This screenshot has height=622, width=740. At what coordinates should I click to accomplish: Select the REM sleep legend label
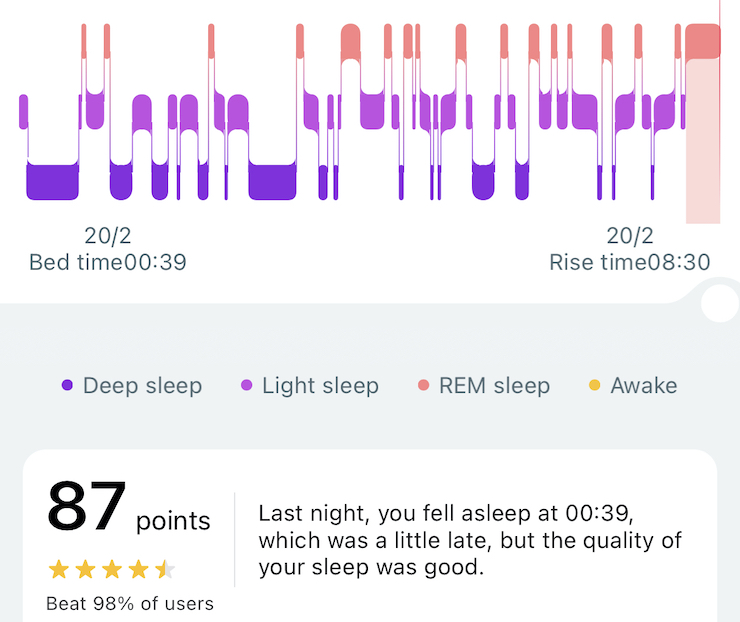(x=494, y=386)
